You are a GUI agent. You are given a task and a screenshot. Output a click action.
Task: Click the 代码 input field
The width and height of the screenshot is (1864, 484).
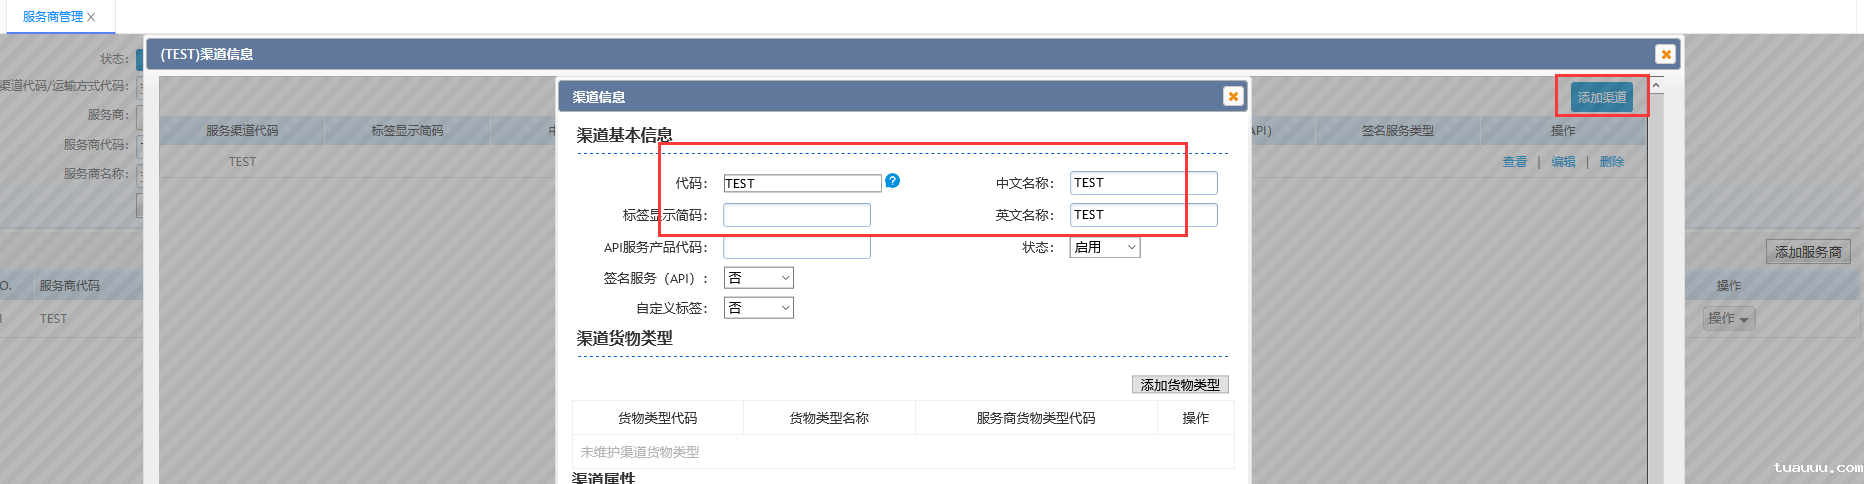pyautogui.click(x=802, y=183)
